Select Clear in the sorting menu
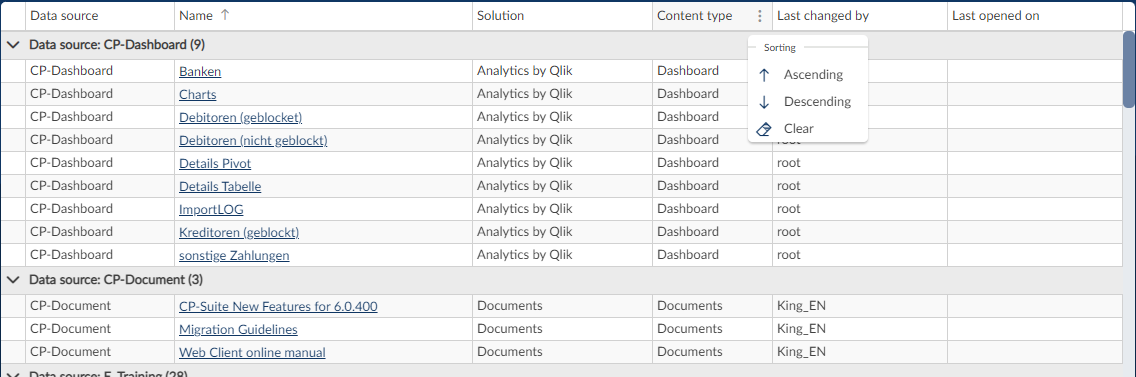This screenshot has height=377, width=1136. 808,128
